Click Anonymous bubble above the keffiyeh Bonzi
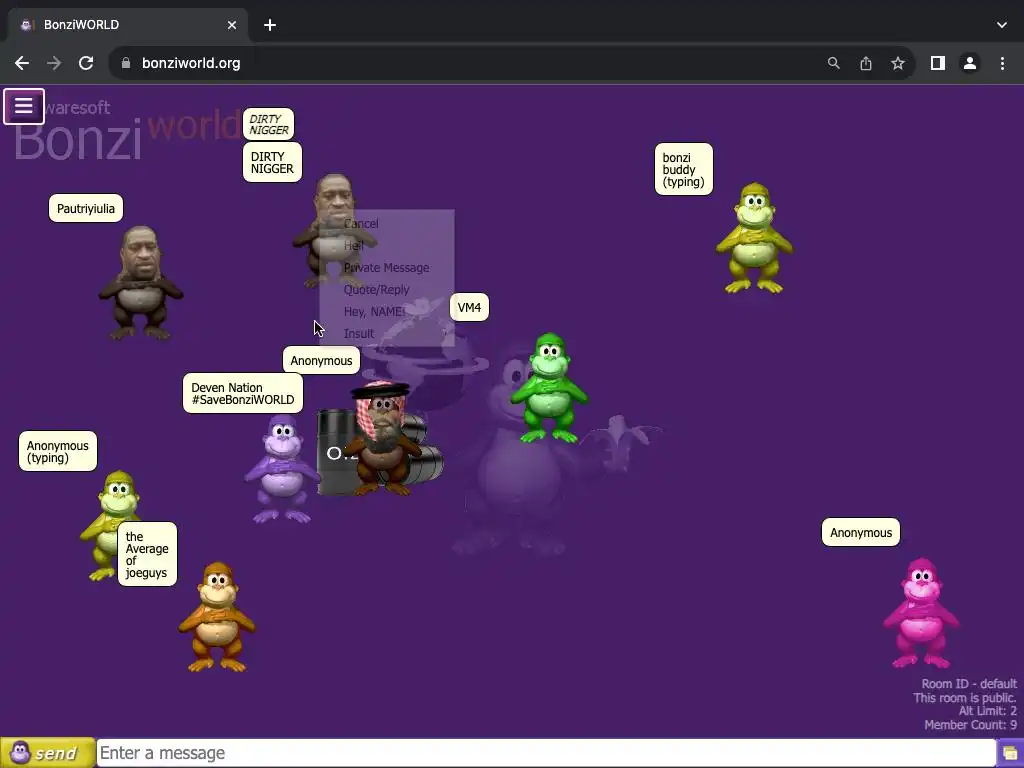1024x768 pixels. tap(321, 360)
